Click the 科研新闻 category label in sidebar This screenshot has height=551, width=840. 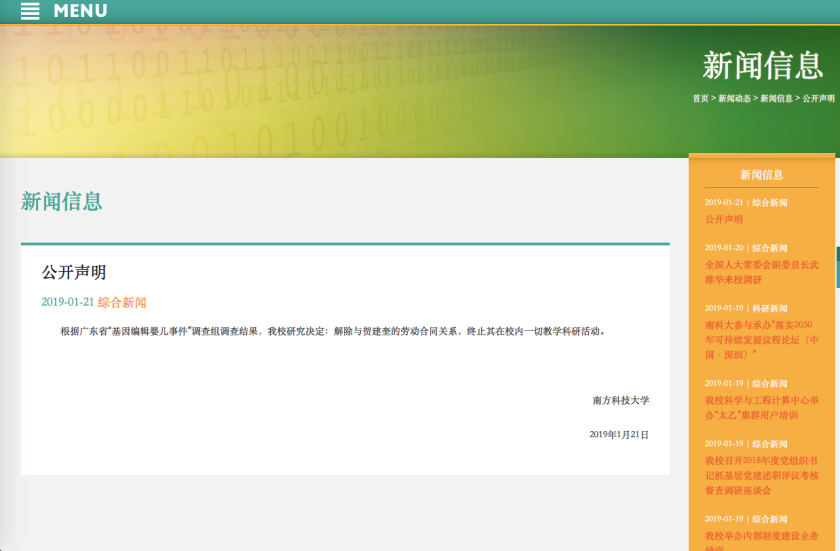point(770,308)
